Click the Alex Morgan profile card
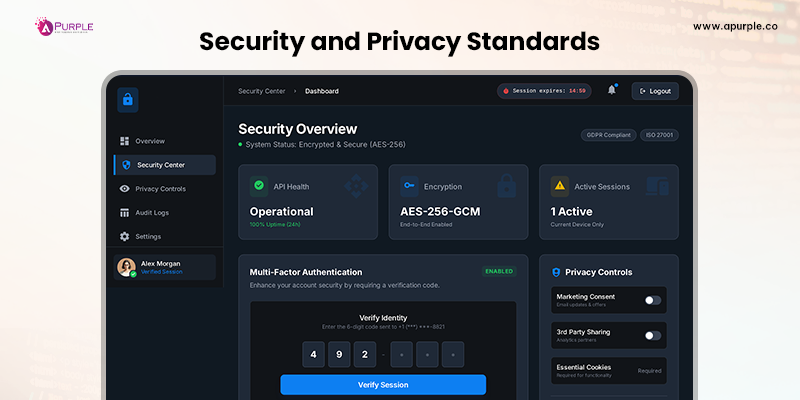The image size is (800, 400). 164,267
